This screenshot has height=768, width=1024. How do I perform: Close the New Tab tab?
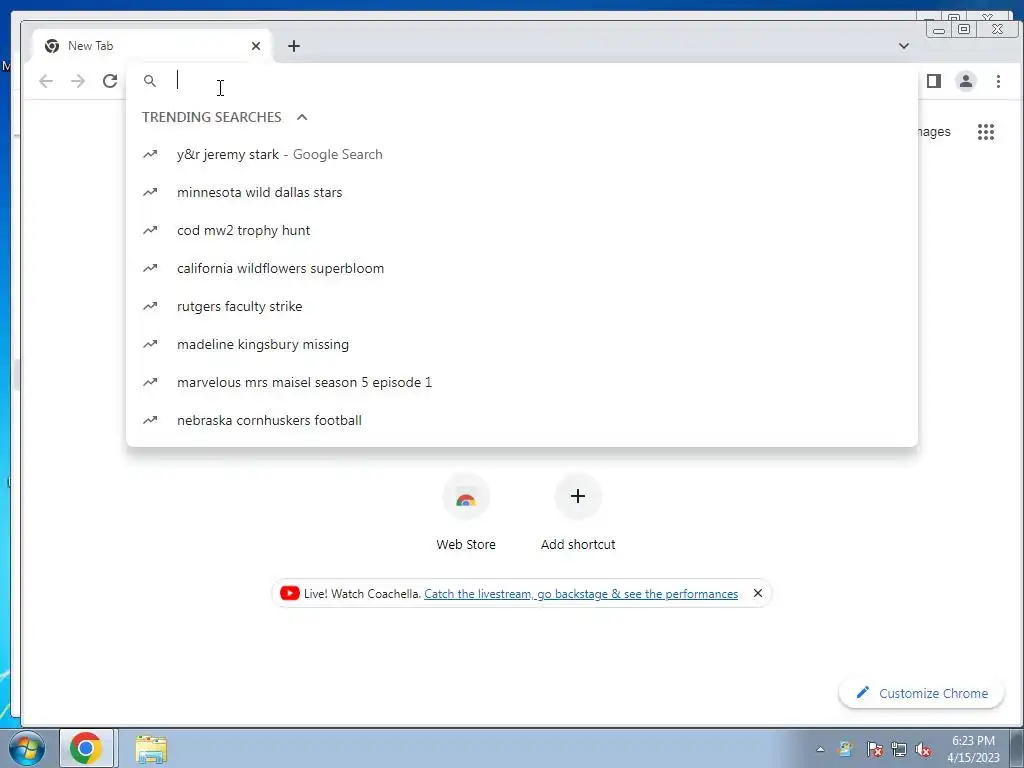(x=256, y=46)
